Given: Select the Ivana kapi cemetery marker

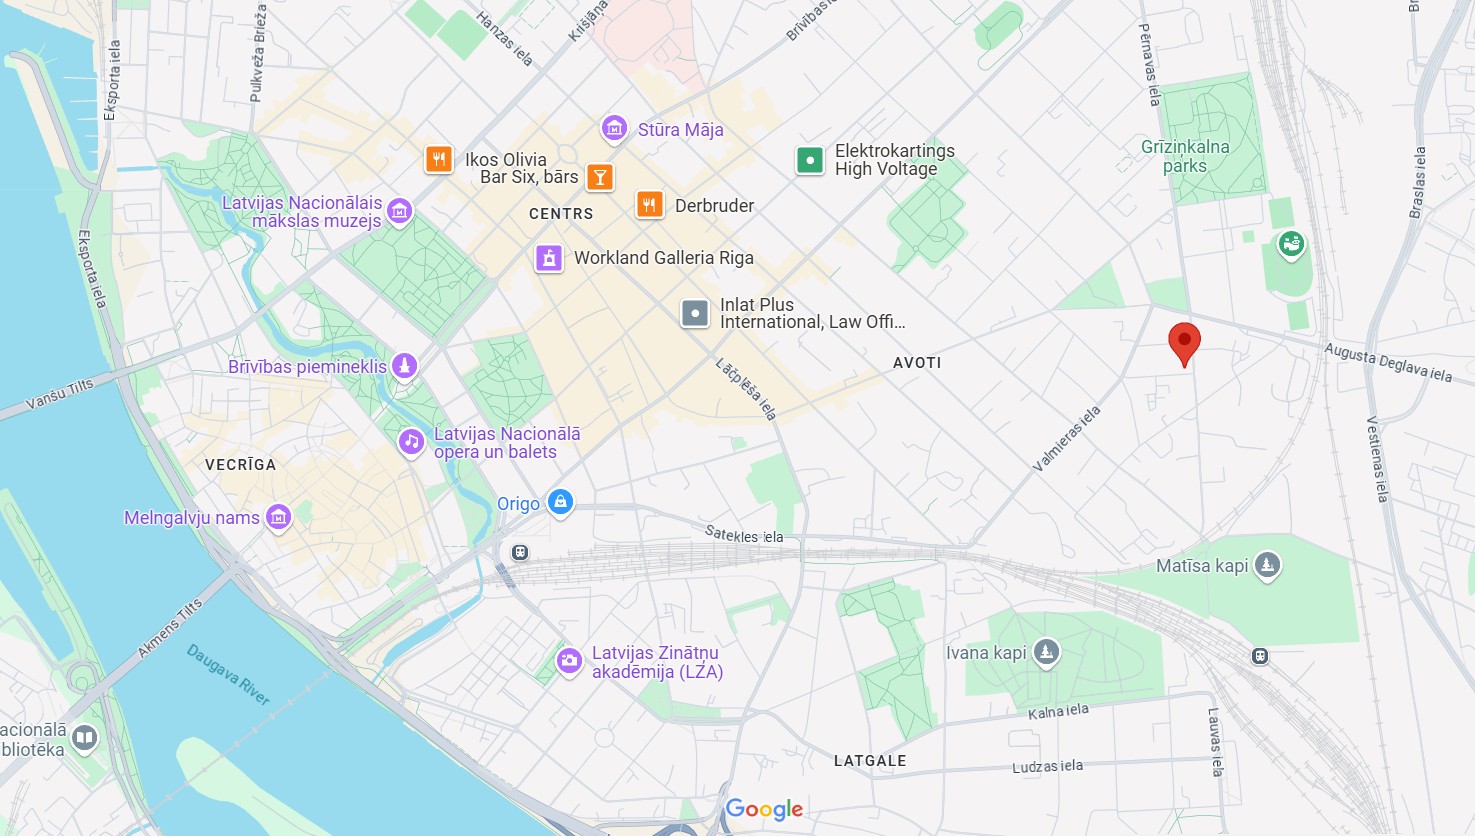Looking at the screenshot, I should pyautogui.click(x=1046, y=653).
